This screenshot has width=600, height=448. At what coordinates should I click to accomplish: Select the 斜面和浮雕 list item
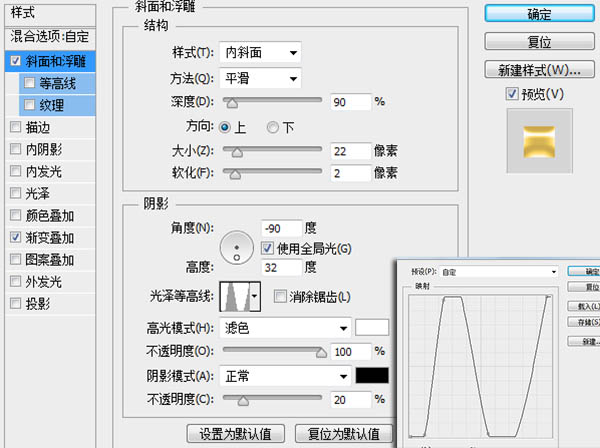(x=50, y=61)
